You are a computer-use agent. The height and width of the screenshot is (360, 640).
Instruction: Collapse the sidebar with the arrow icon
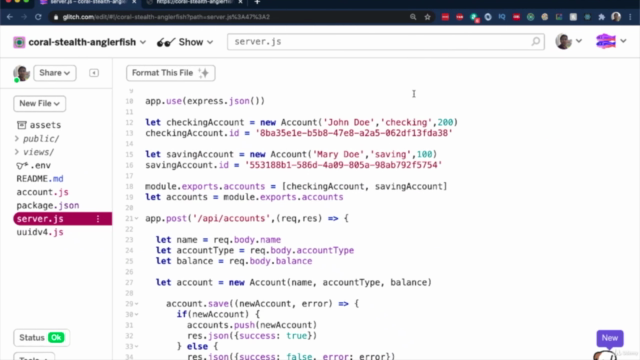point(94,73)
